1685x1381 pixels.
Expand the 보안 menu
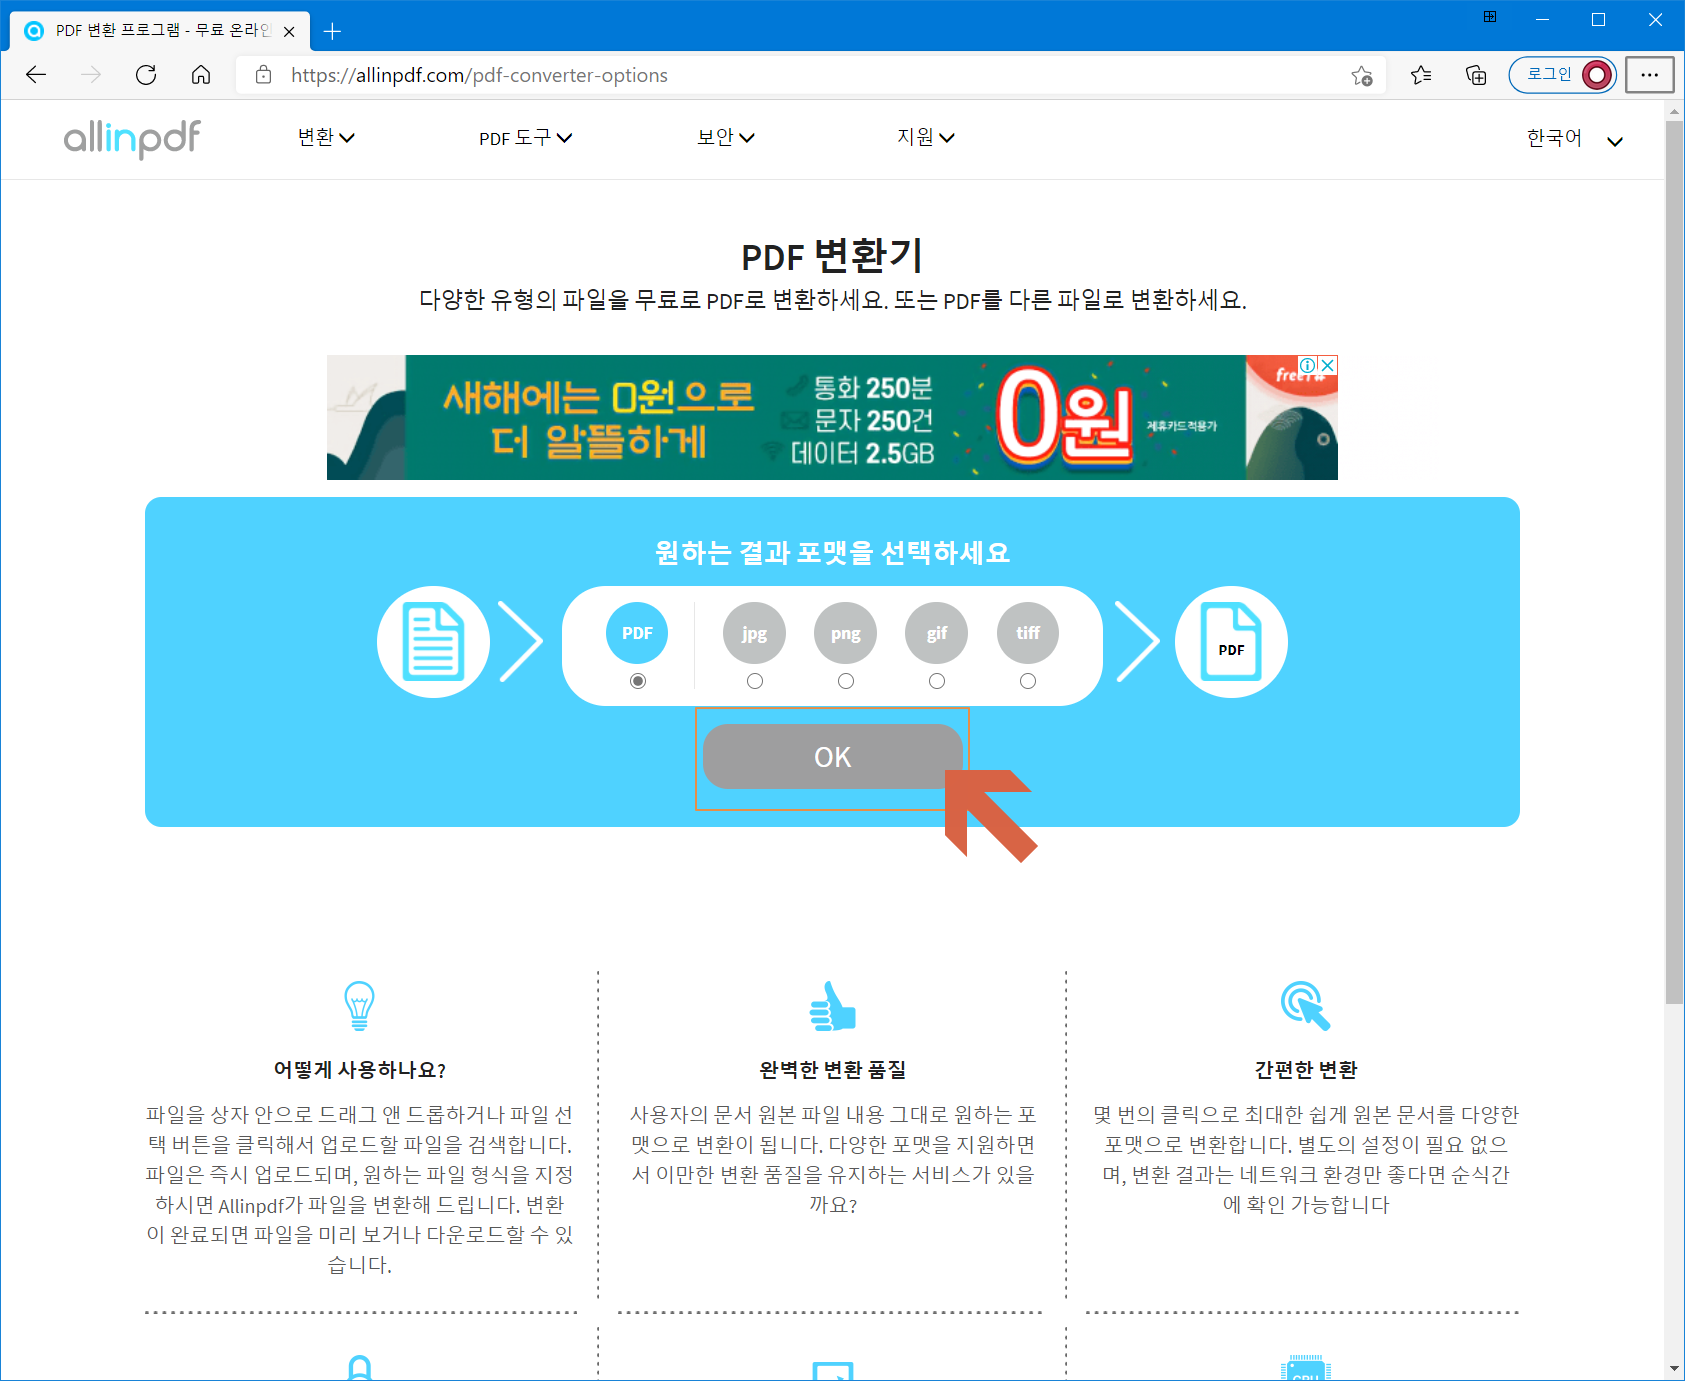pyautogui.click(x=726, y=138)
